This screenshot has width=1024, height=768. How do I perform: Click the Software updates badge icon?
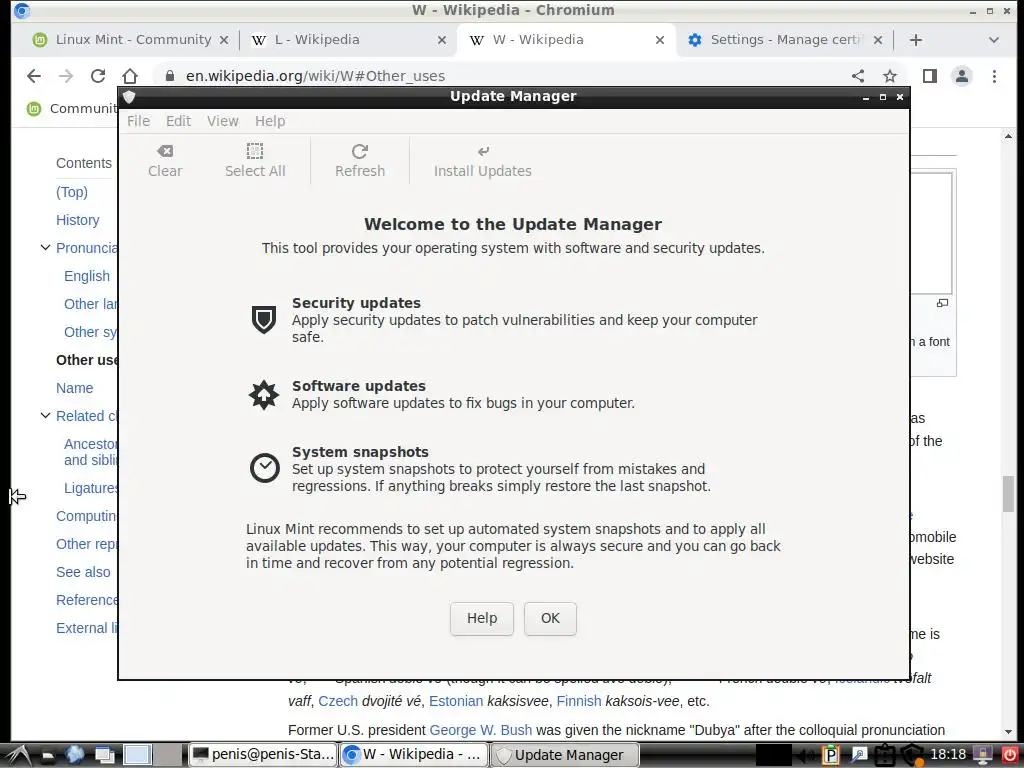(x=264, y=394)
